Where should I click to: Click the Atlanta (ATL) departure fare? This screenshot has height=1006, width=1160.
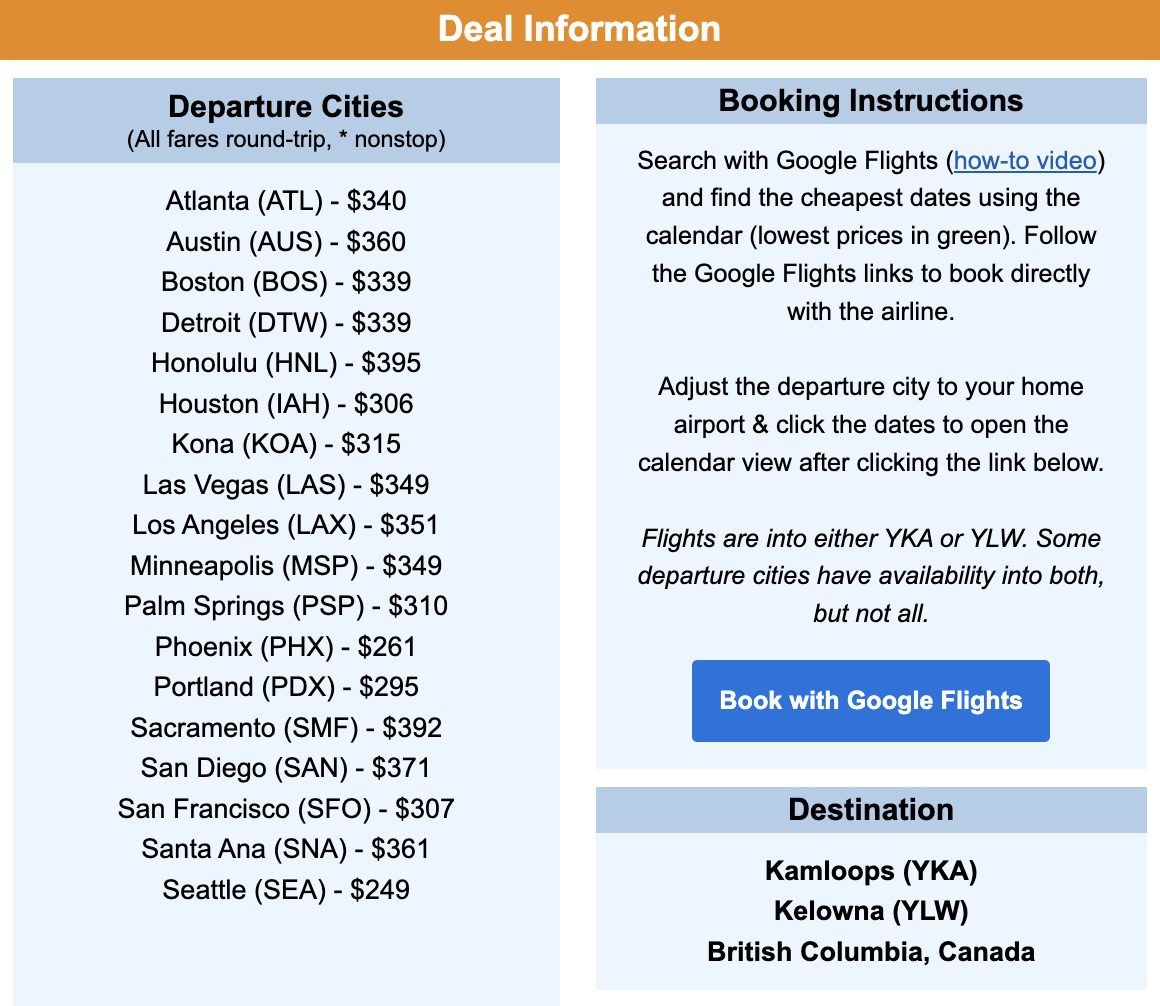(286, 201)
